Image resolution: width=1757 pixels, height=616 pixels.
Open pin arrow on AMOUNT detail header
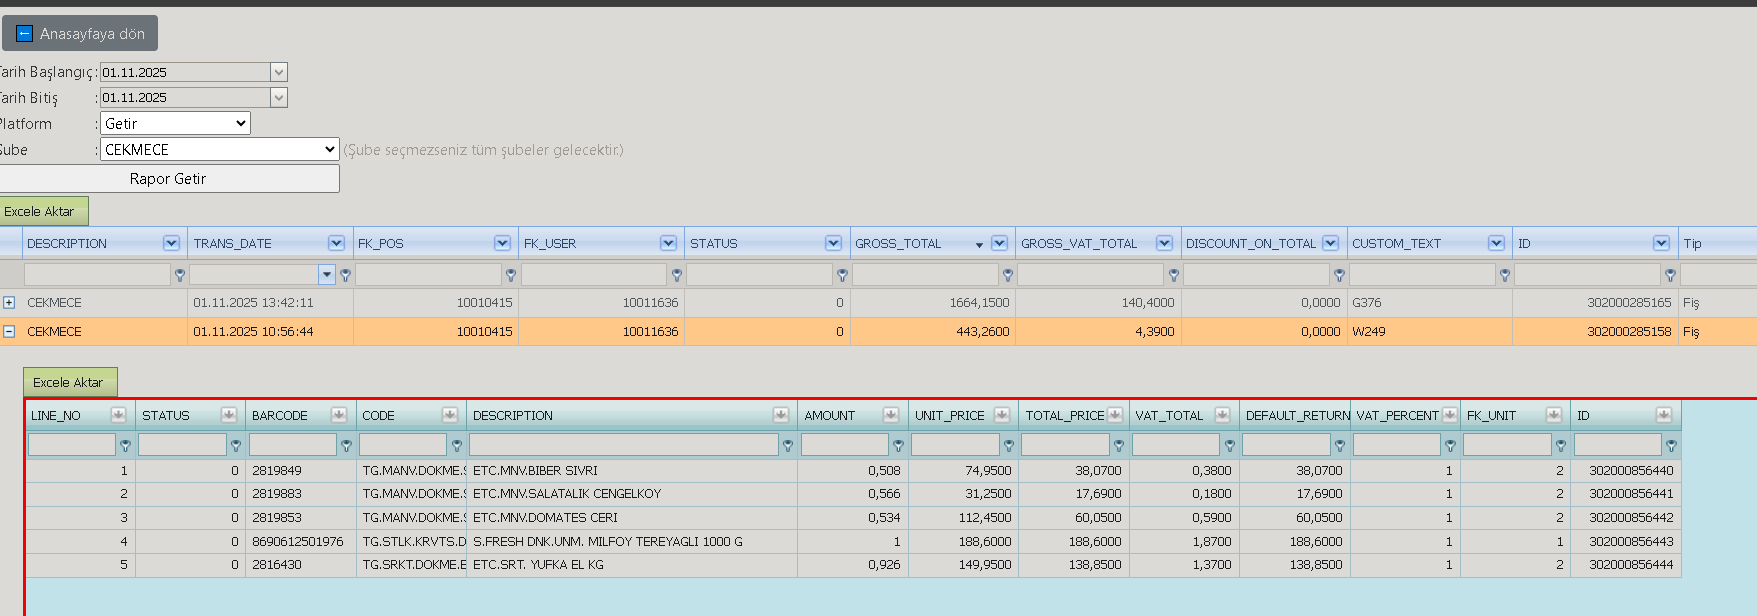pyautogui.click(x=890, y=415)
